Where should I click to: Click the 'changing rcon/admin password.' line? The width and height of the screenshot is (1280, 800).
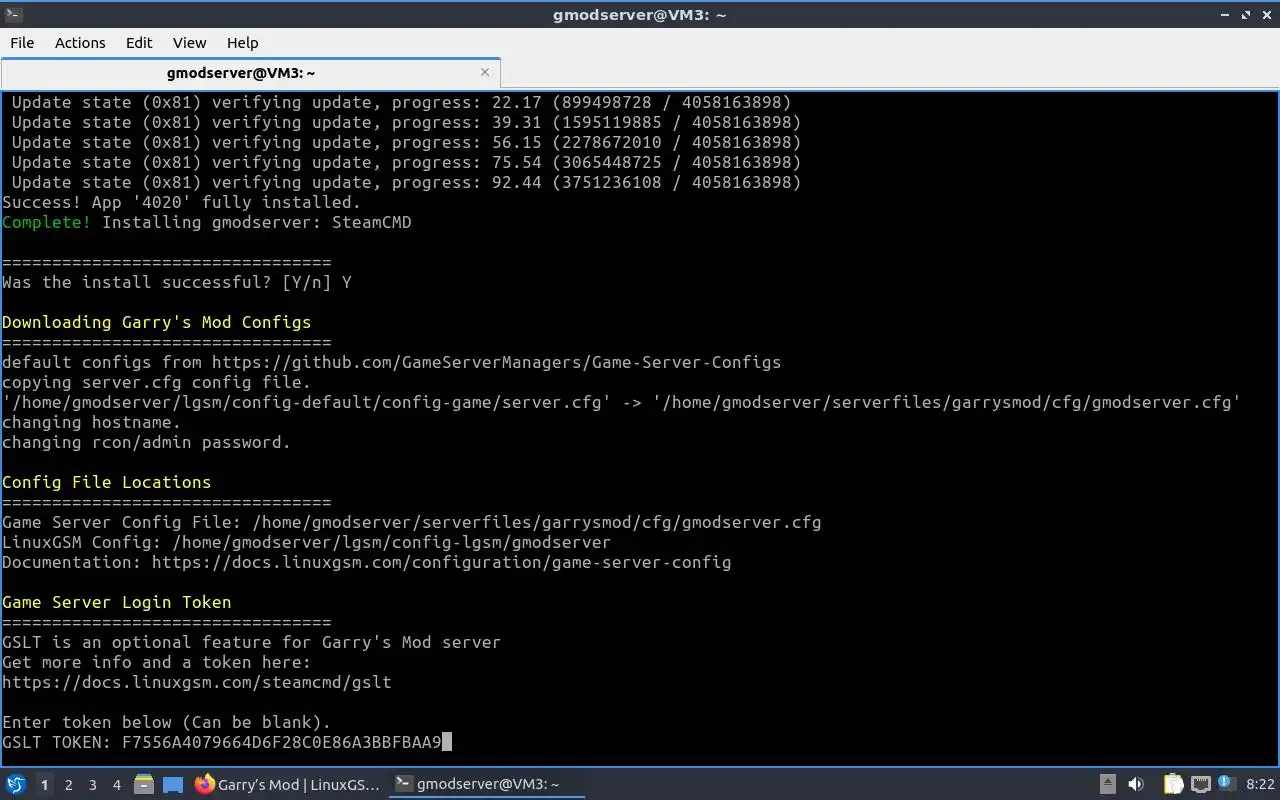(x=147, y=442)
